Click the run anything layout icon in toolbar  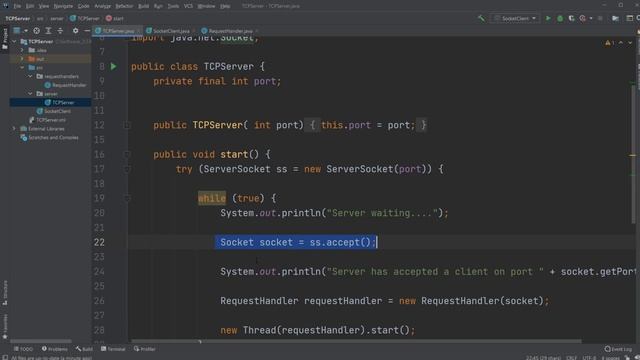coord(630,18)
